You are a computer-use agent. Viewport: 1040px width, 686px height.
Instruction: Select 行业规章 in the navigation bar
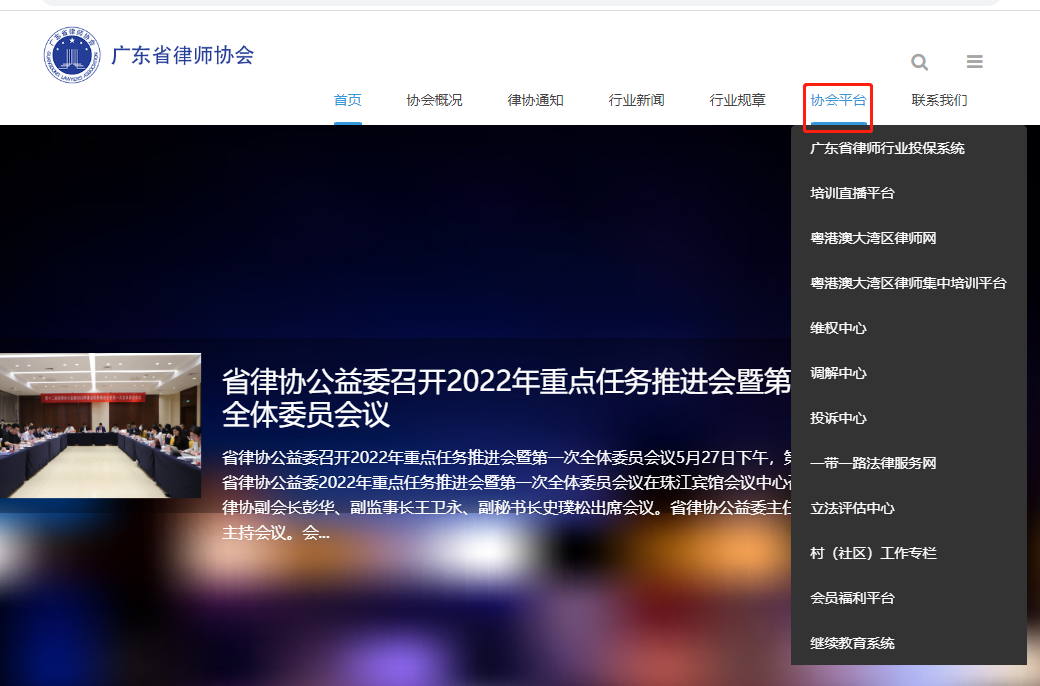tap(738, 100)
